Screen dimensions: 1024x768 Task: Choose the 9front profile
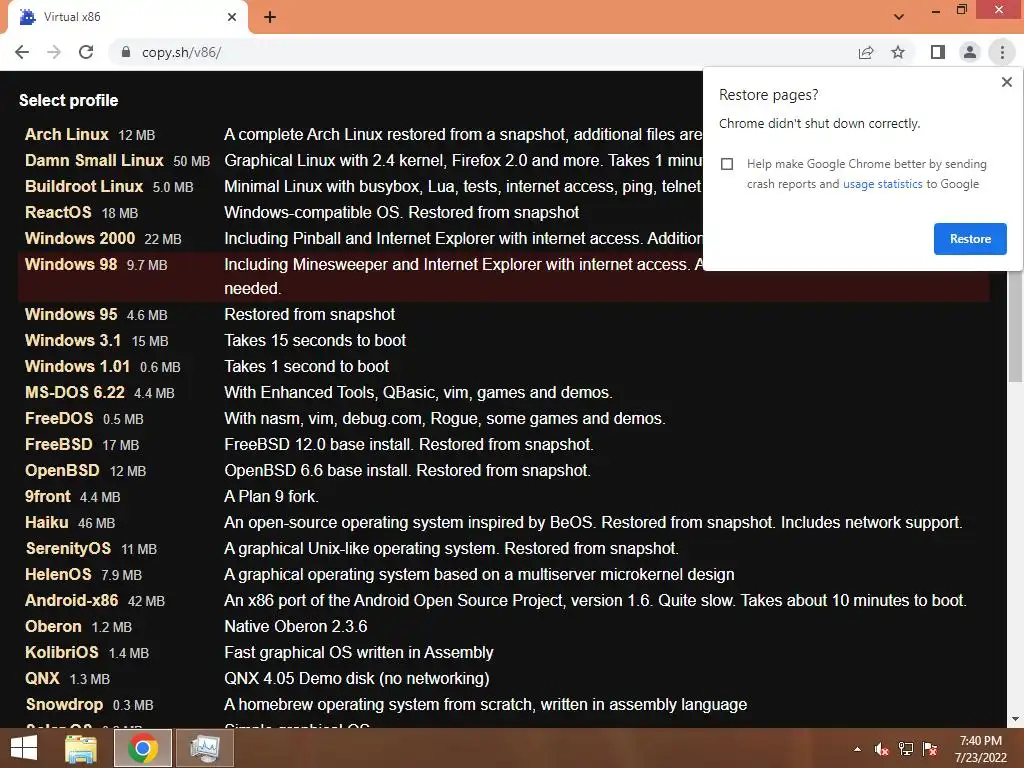pyautogui.click(x=48, y=496)
